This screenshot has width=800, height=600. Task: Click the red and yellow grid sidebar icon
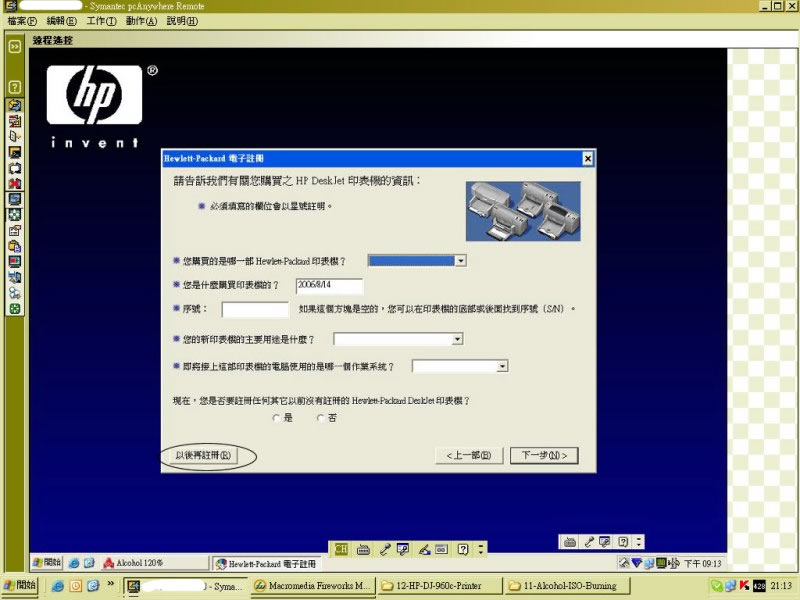[x=15, y=121]
